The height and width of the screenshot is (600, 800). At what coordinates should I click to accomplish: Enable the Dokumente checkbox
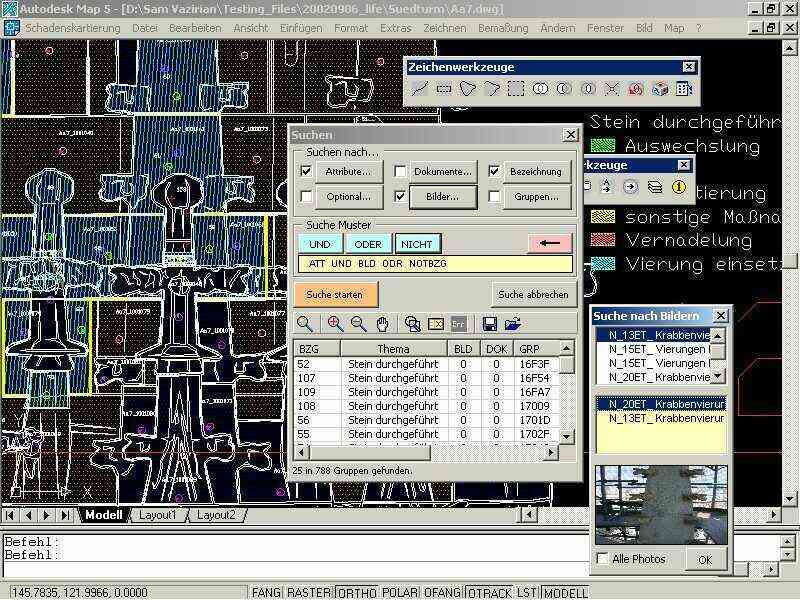[x=400, y=171]
